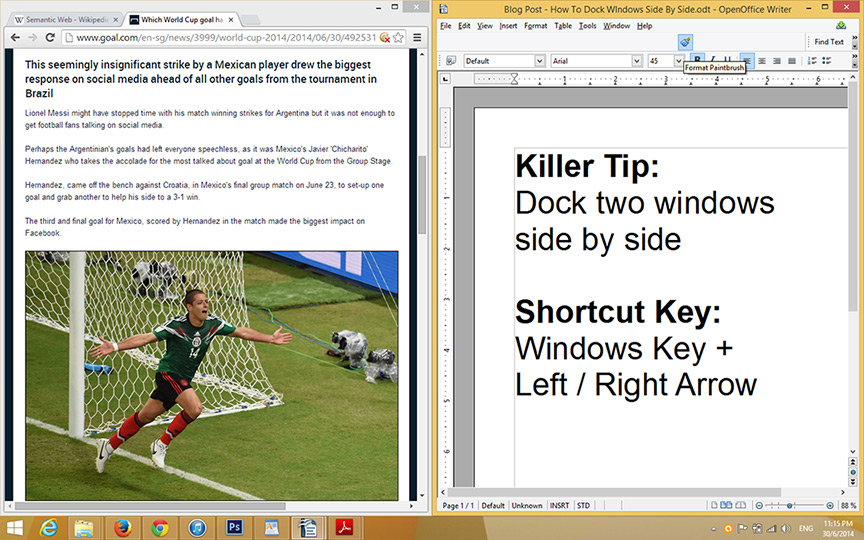Screen dimensions: 864x540
Task: Set Justified paragraph alignment
Action: point(791,61)
